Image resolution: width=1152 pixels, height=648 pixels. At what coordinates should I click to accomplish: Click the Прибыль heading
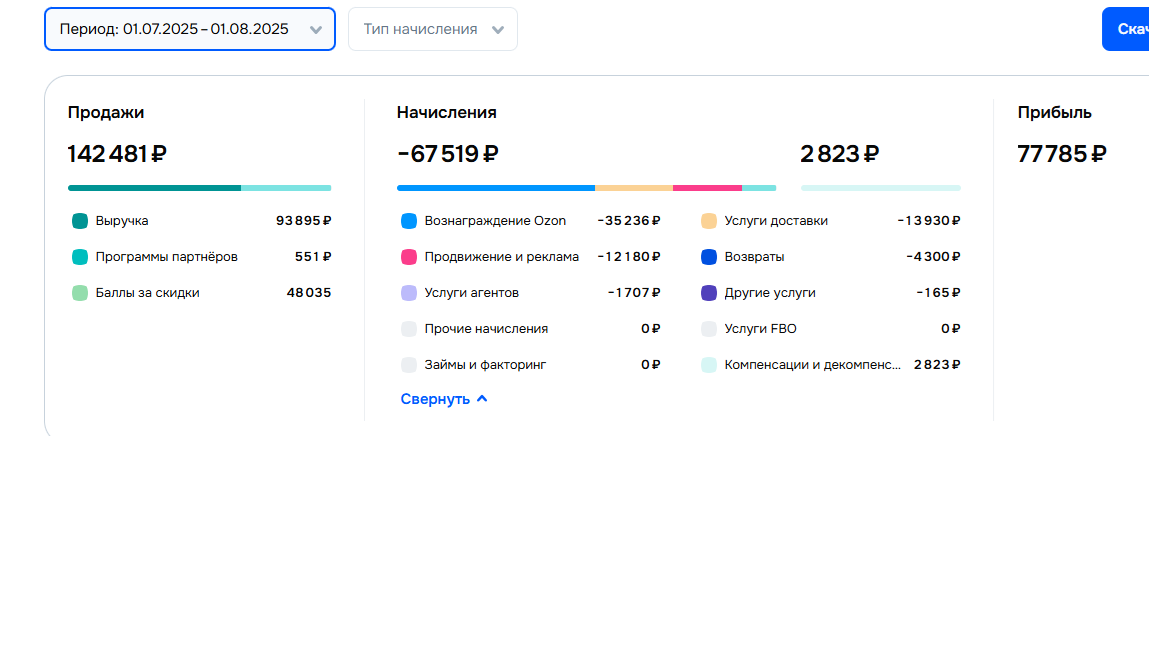[1054, 113]
